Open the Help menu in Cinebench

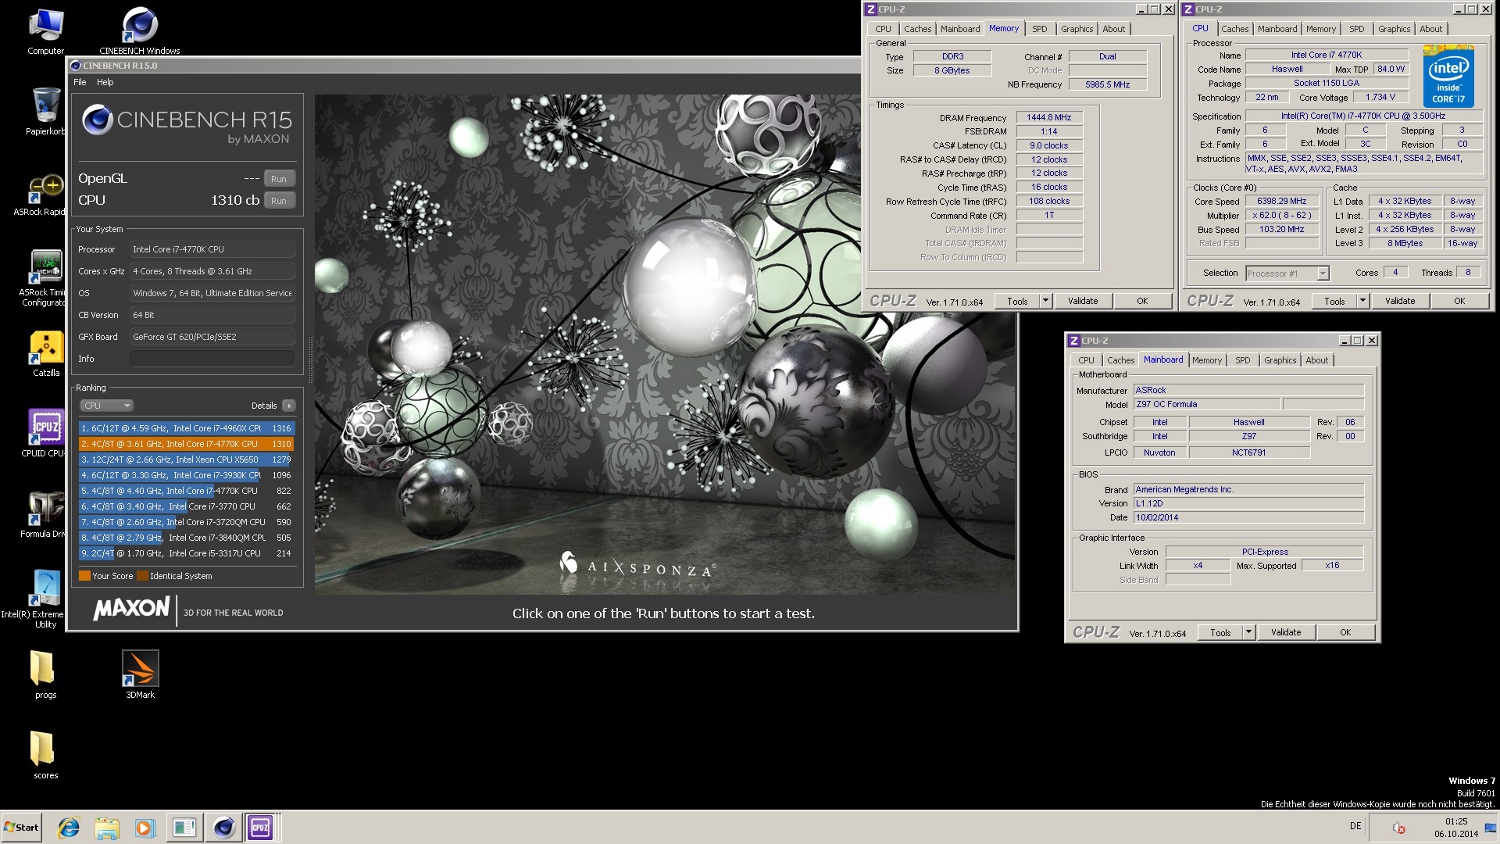click(105, 82)
